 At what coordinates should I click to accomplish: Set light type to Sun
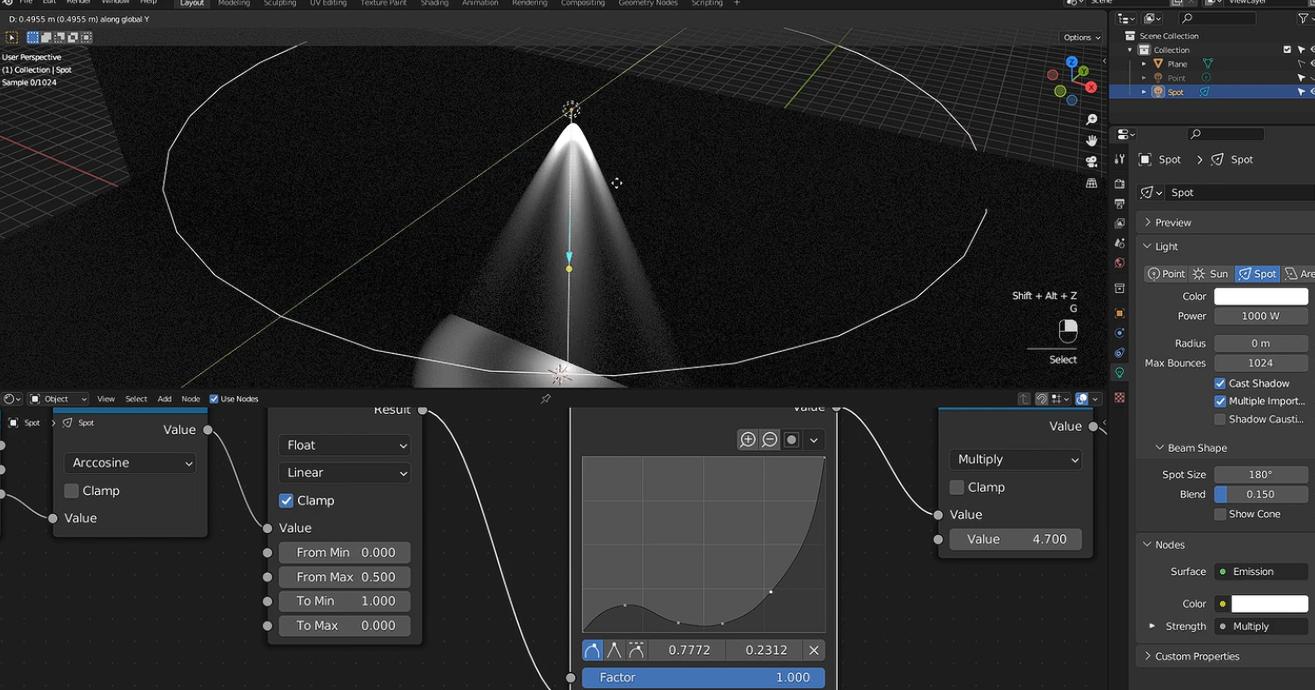[x=1211, y=274]
